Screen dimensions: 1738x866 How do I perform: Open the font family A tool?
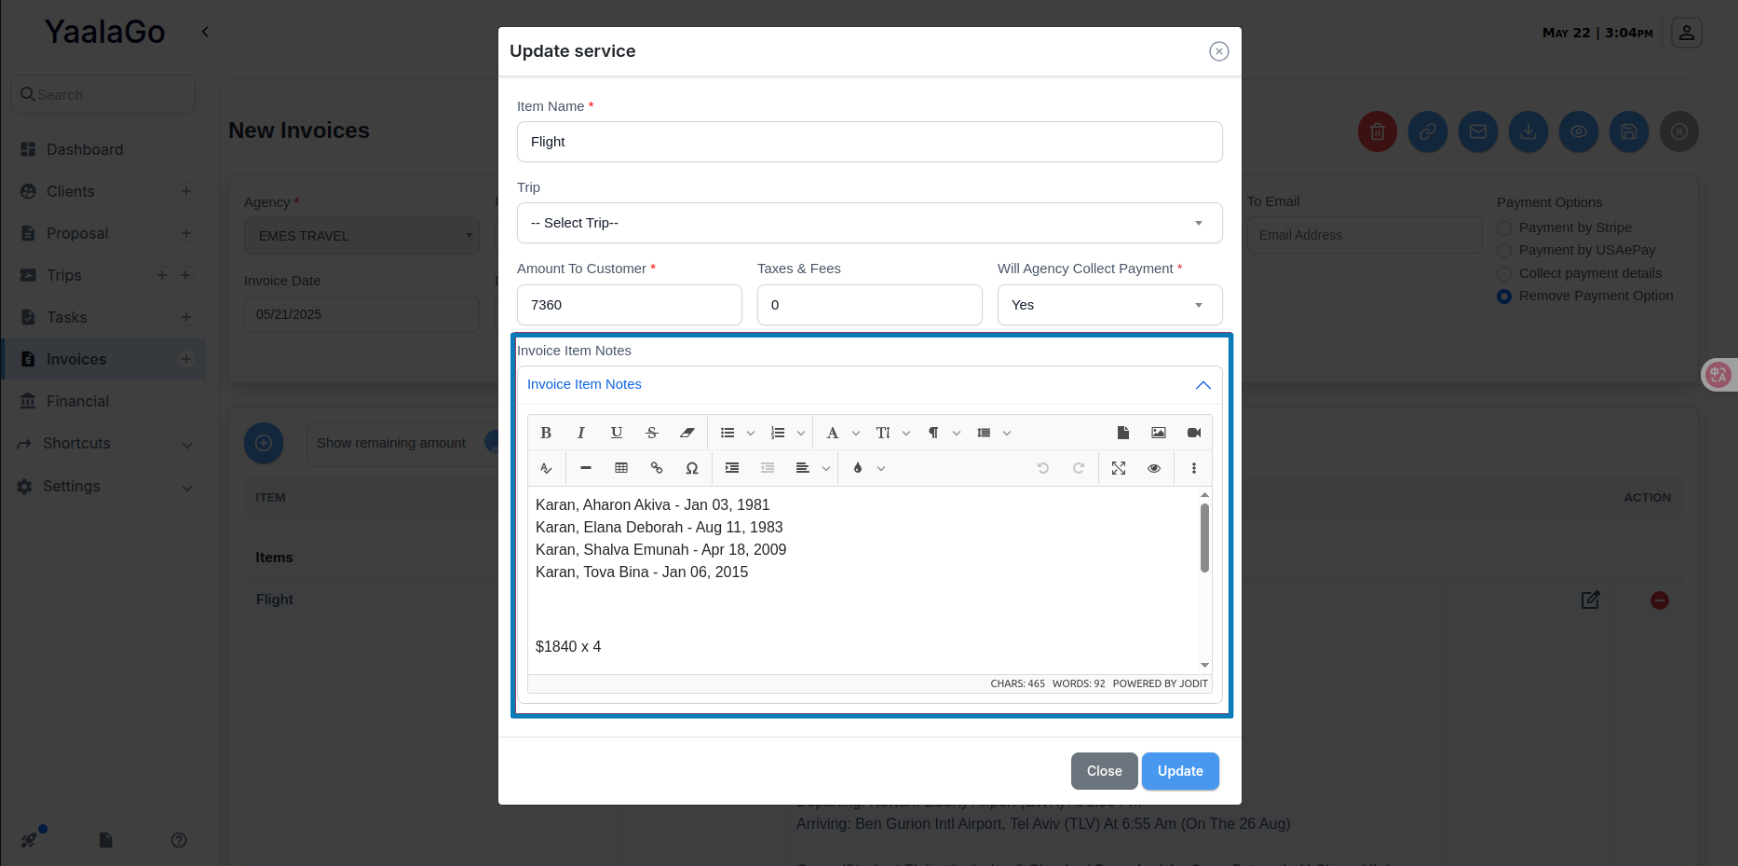[832, 433]
